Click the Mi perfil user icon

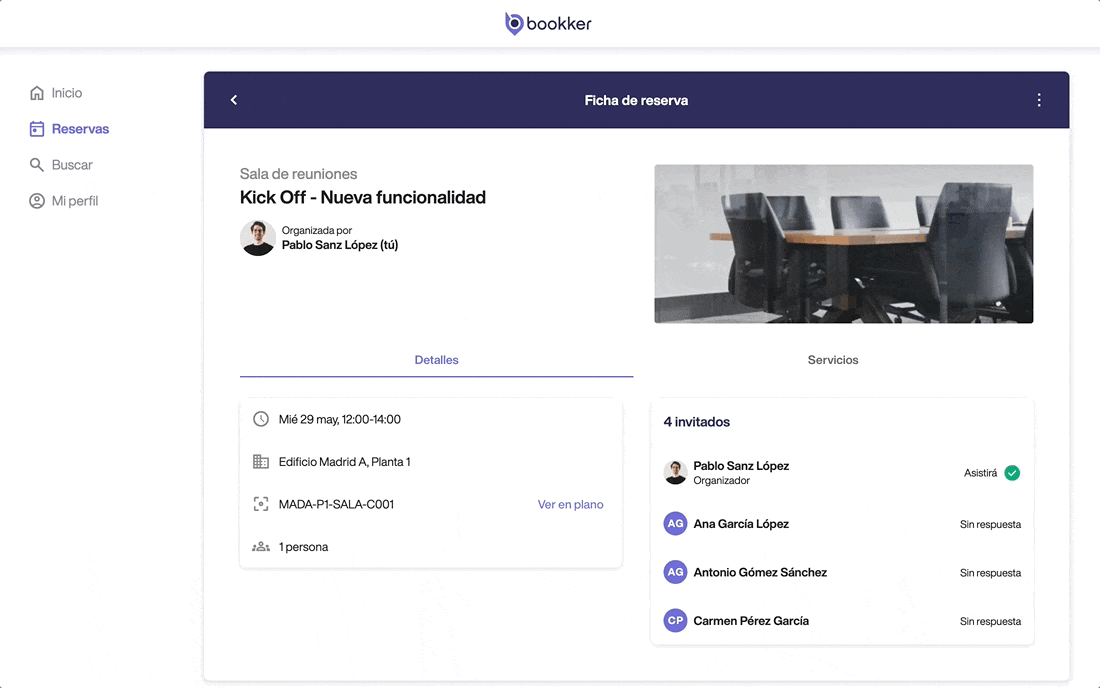(x=37, y=201)
